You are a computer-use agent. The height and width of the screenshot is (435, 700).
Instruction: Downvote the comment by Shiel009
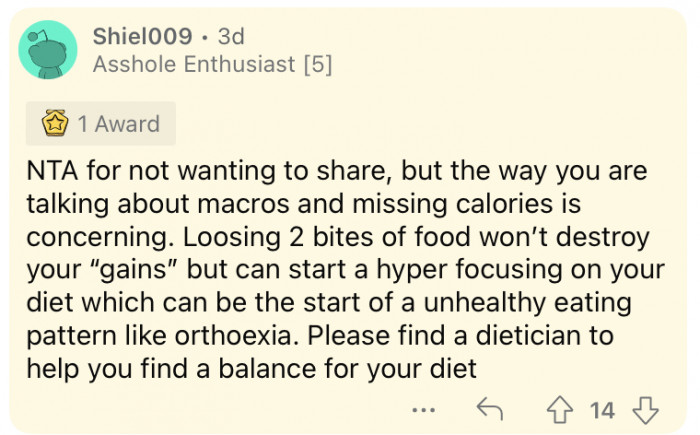645,410
